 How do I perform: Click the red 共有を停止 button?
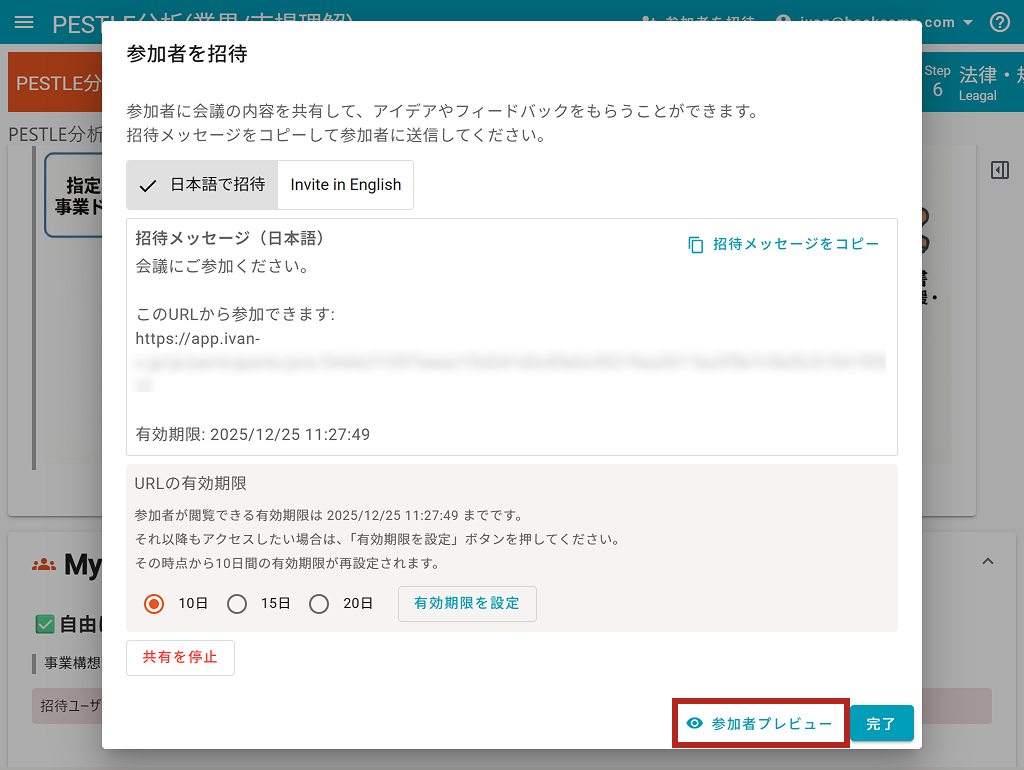[x=180, y=658]
